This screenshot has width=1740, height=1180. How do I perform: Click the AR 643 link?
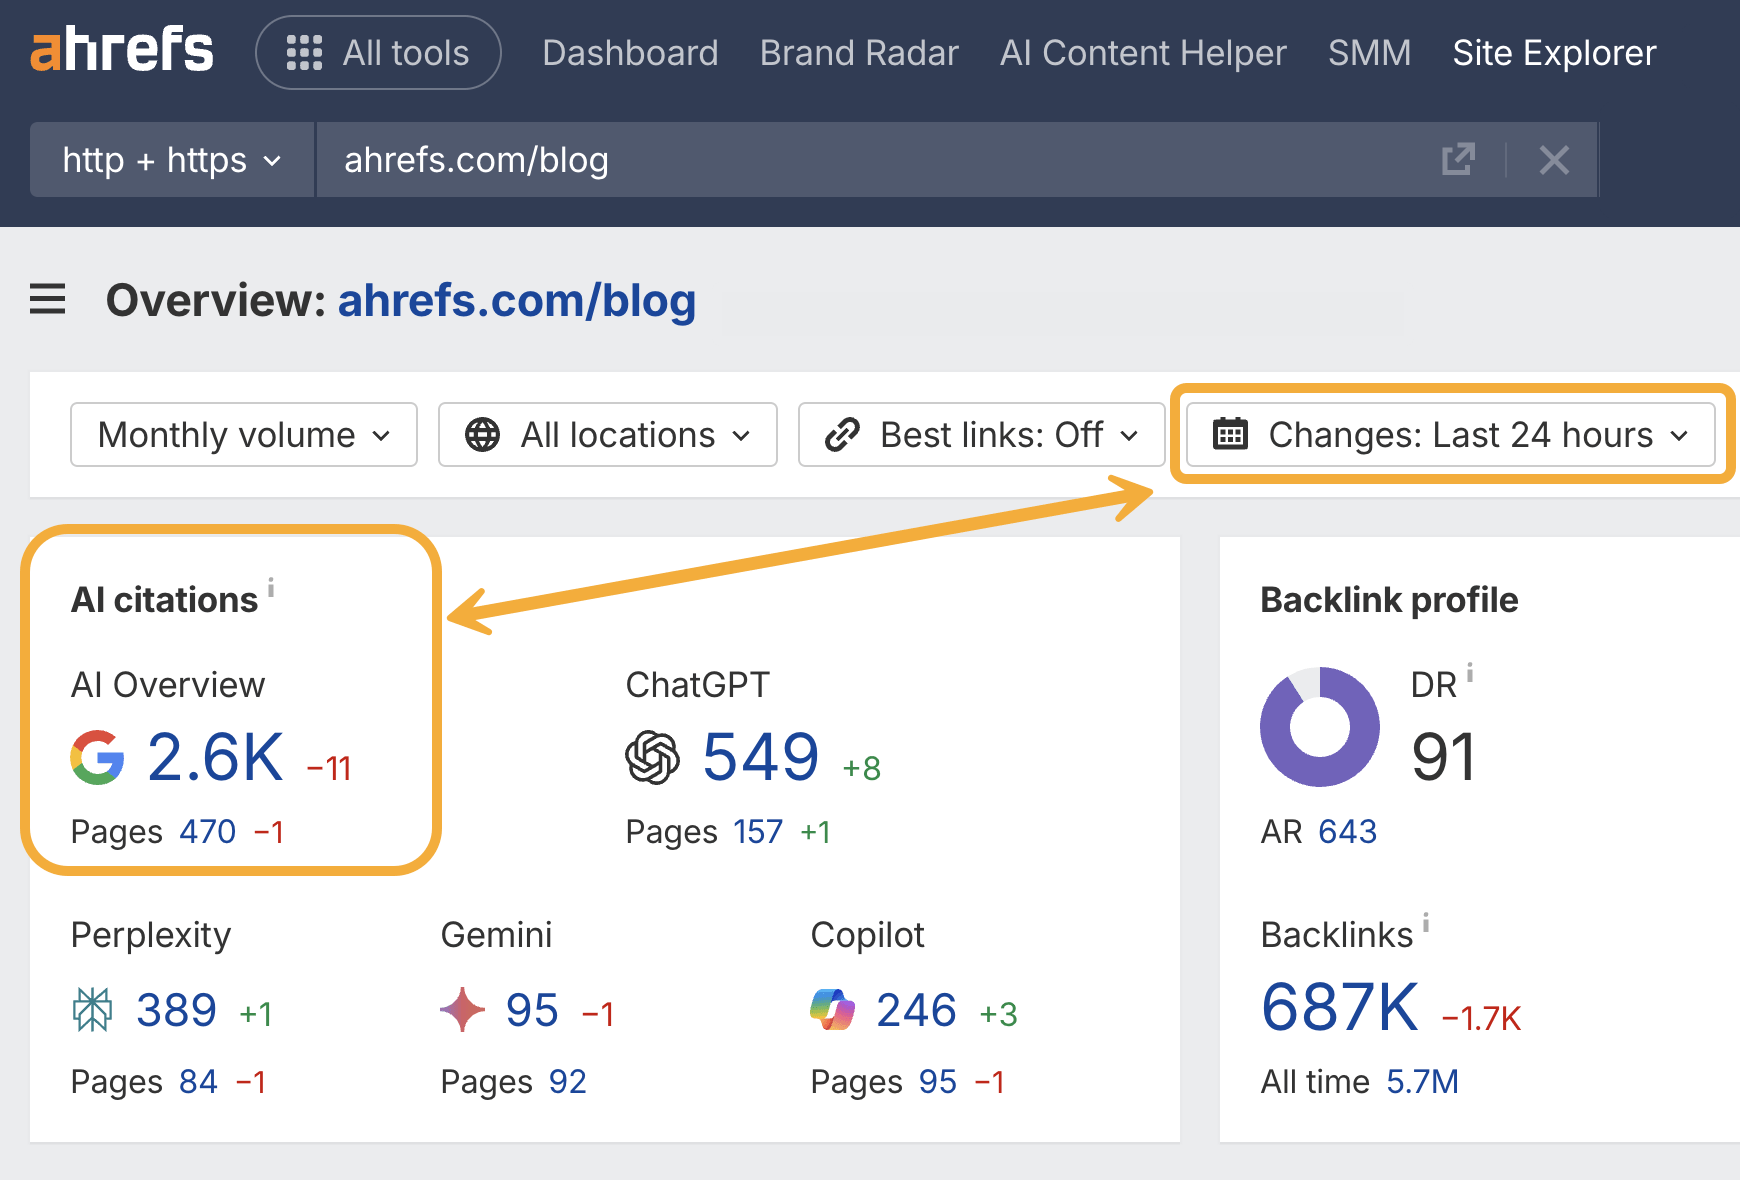pyautogui.click(x=1347, y=830)
